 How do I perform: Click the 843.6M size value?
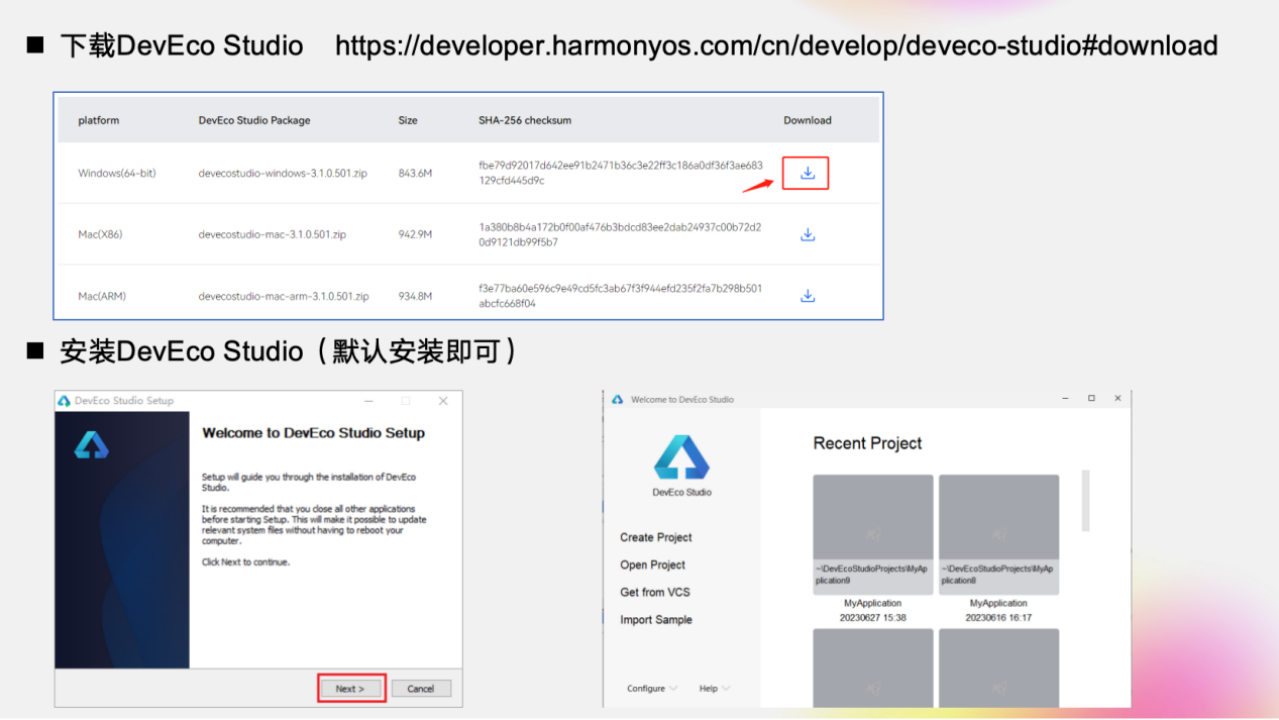pos(415,173)
